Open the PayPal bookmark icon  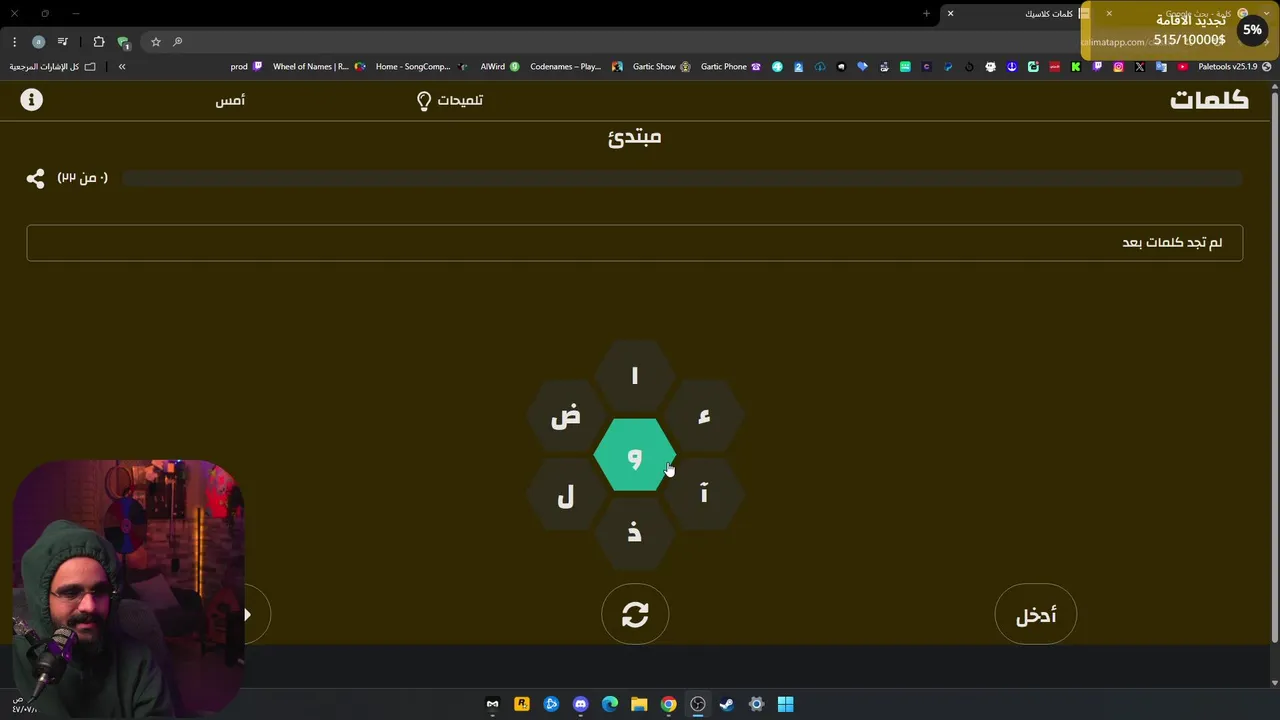(948, 67)
